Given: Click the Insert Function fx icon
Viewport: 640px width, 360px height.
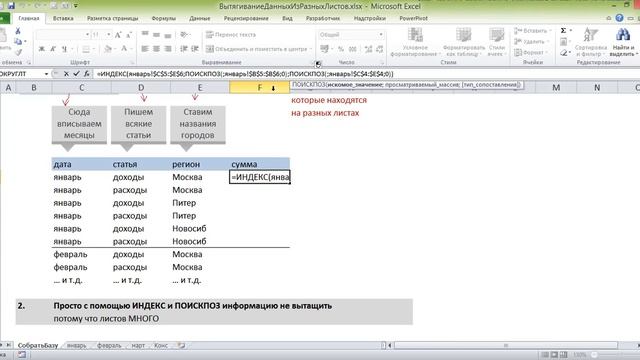Looking at the screenshot, I should [x=87, y=74].
